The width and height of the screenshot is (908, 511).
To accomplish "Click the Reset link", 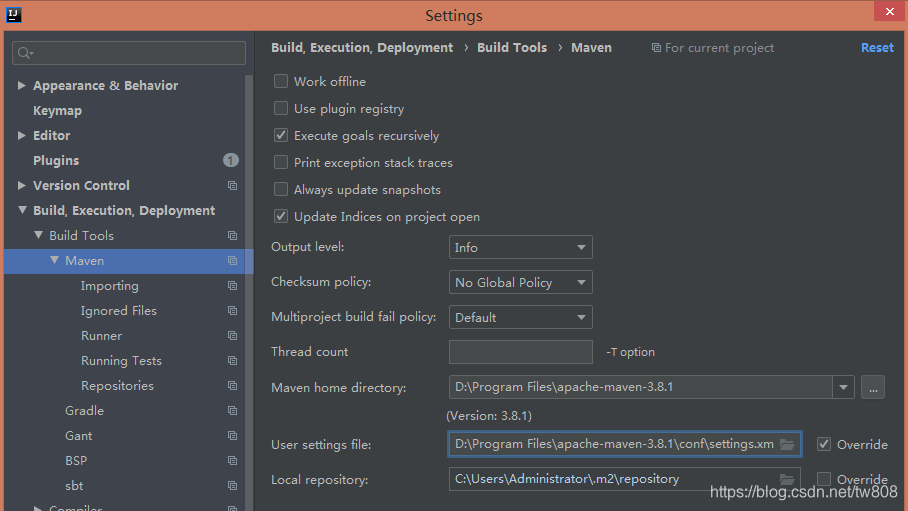I will click(x=877, y=48).
